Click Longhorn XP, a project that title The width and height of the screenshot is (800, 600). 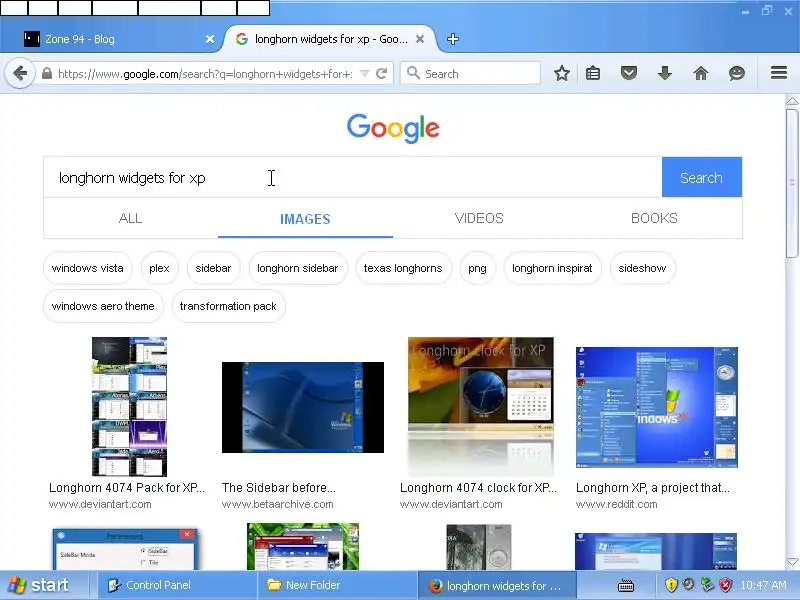tap(653, 488)
